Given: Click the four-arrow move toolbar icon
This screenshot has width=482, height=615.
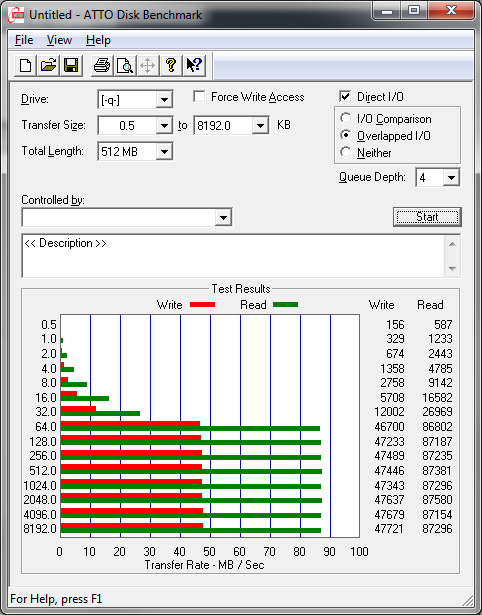Looking at the screenshot, I should coord(147,65).
